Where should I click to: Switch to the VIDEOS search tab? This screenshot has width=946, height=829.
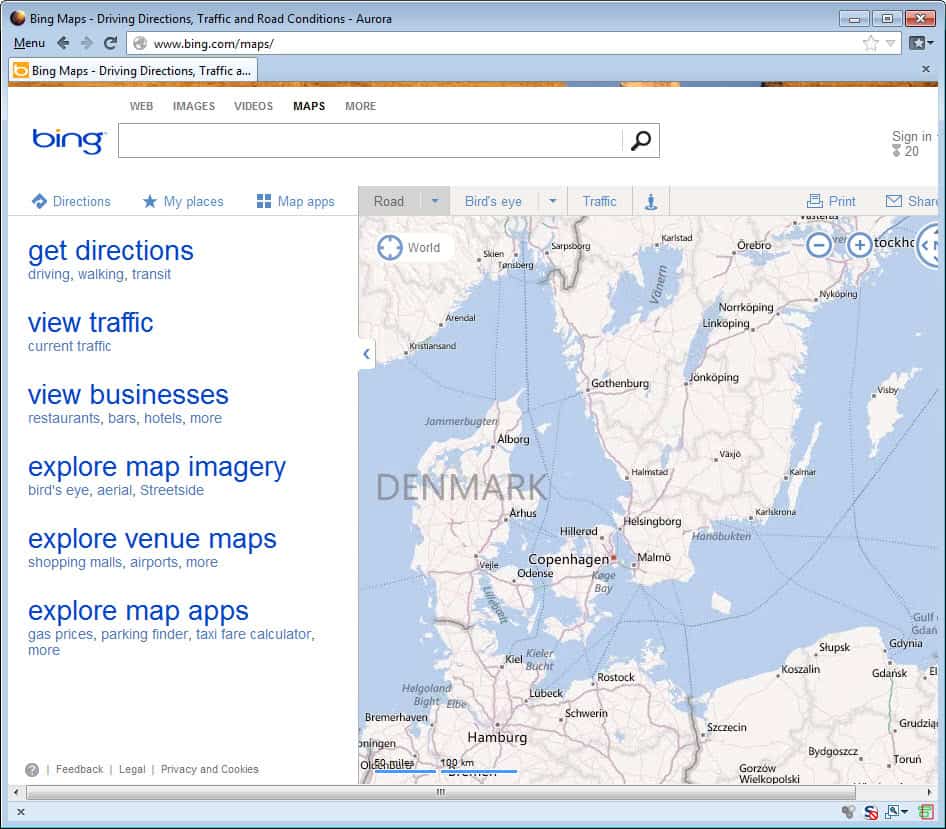click(x=253, y=106)
